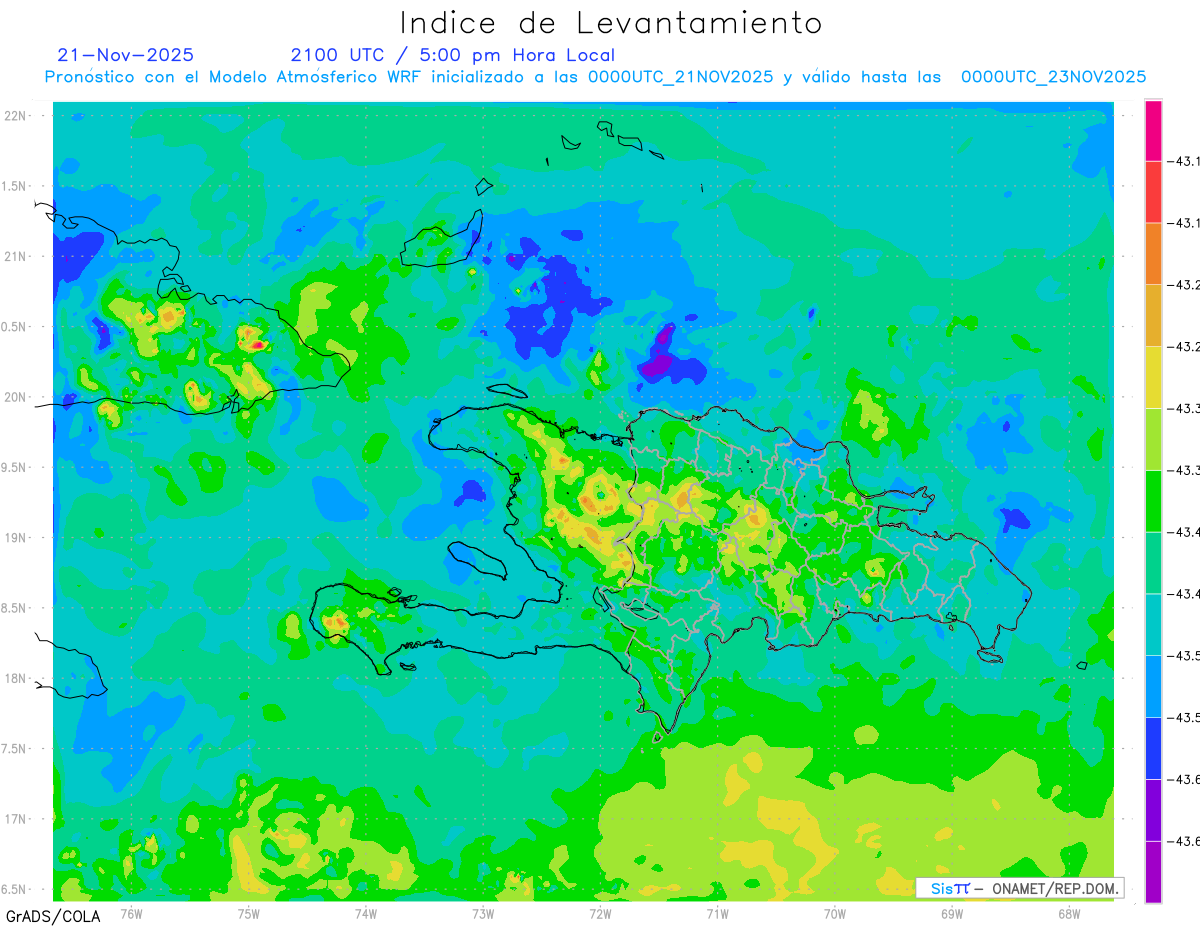Pick the orange colorbar swatch
1200x927 pixels.
tap(1153, 254)
